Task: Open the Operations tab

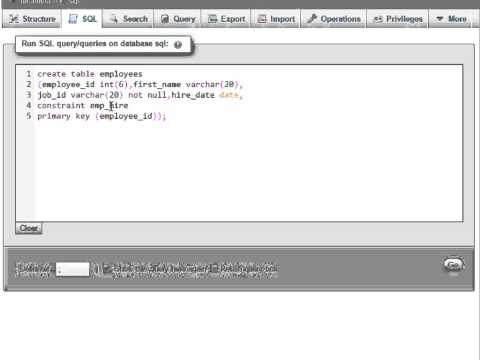Action: [333, 19]
